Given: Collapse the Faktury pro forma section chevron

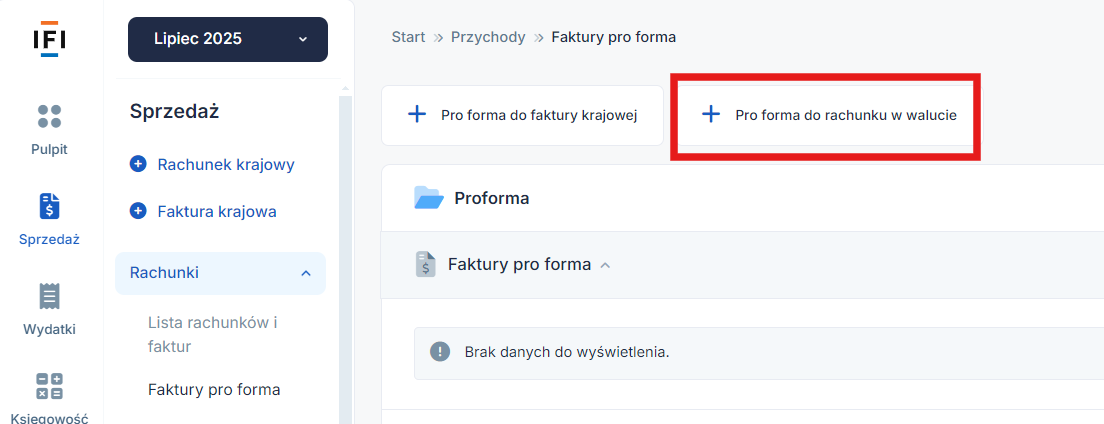Looking at the screenshot, I should 605,266.
